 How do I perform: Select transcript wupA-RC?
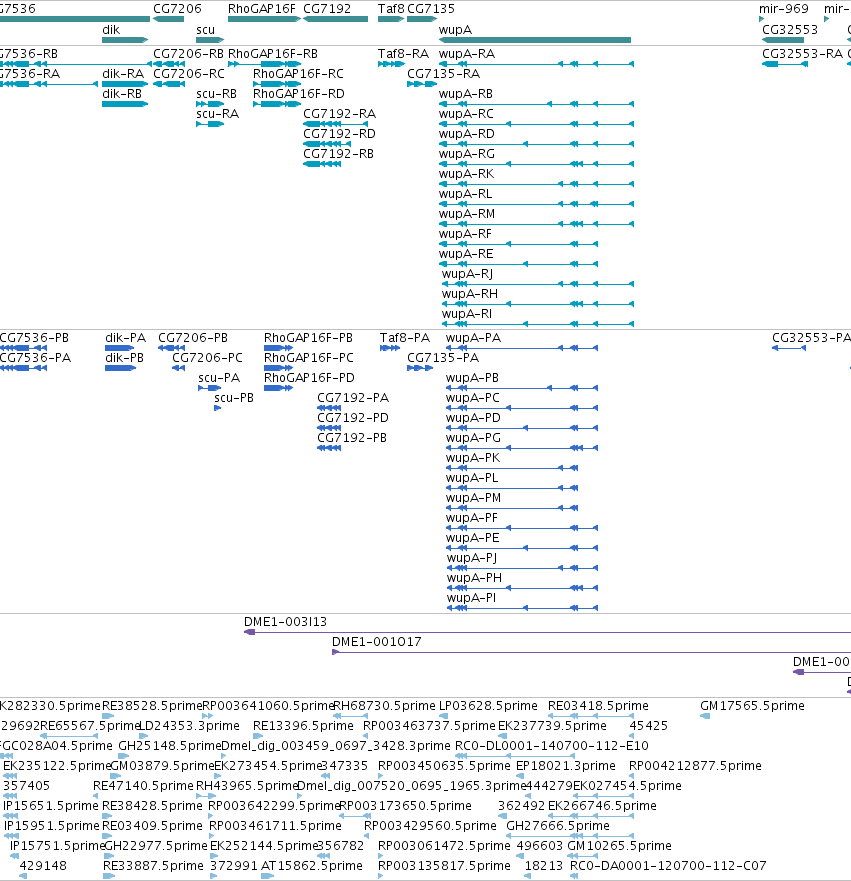click(536, 124)
